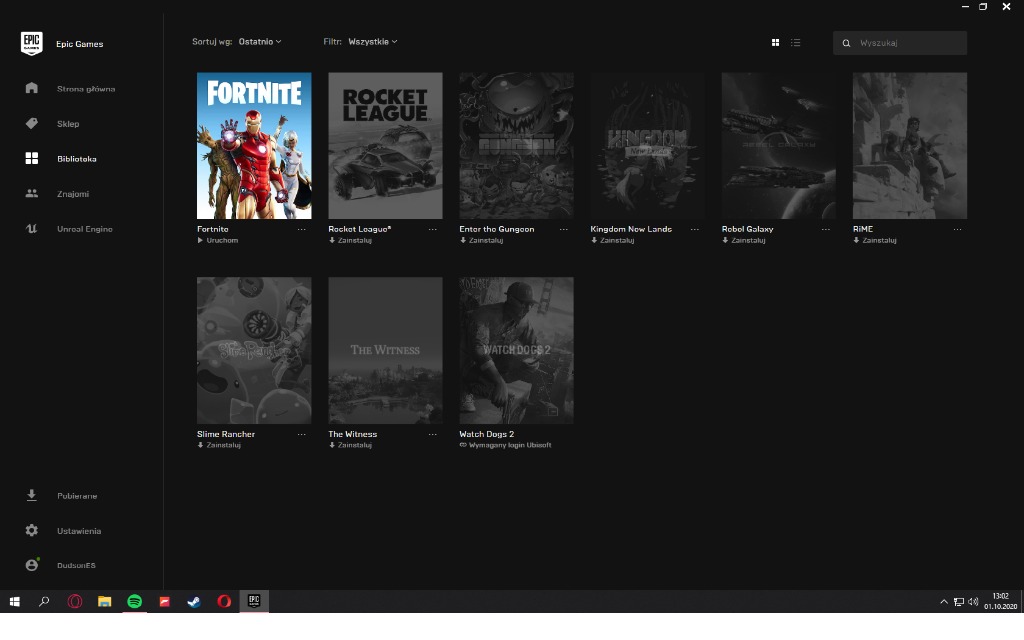Open Rocket League options three-dot menu
The width and height of the screenshot is (1024, 640).
point(432,229)
